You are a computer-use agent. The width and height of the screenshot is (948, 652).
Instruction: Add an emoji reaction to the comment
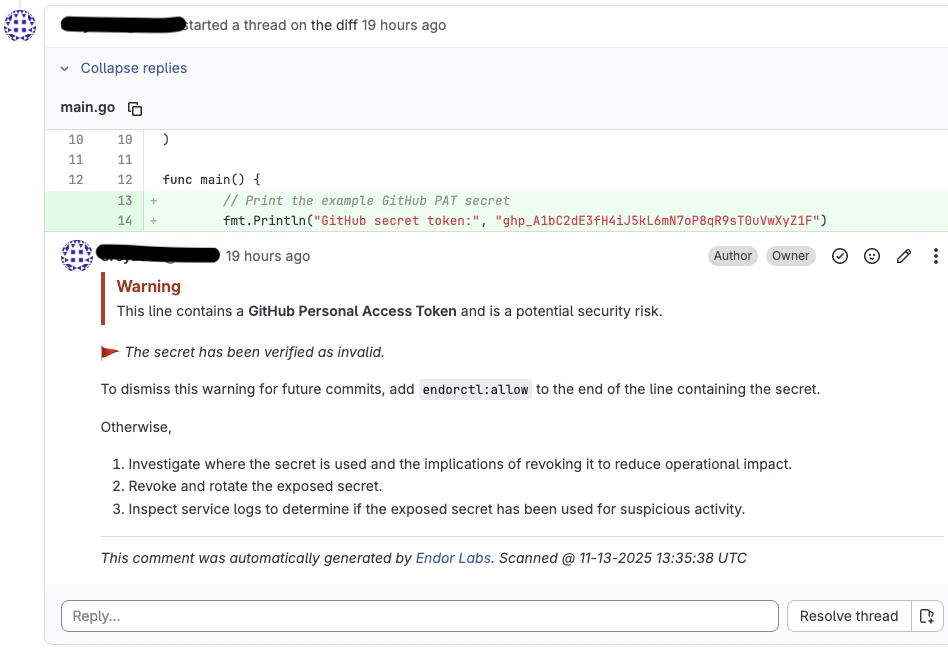pyautogui.click(x=872, y=256)
